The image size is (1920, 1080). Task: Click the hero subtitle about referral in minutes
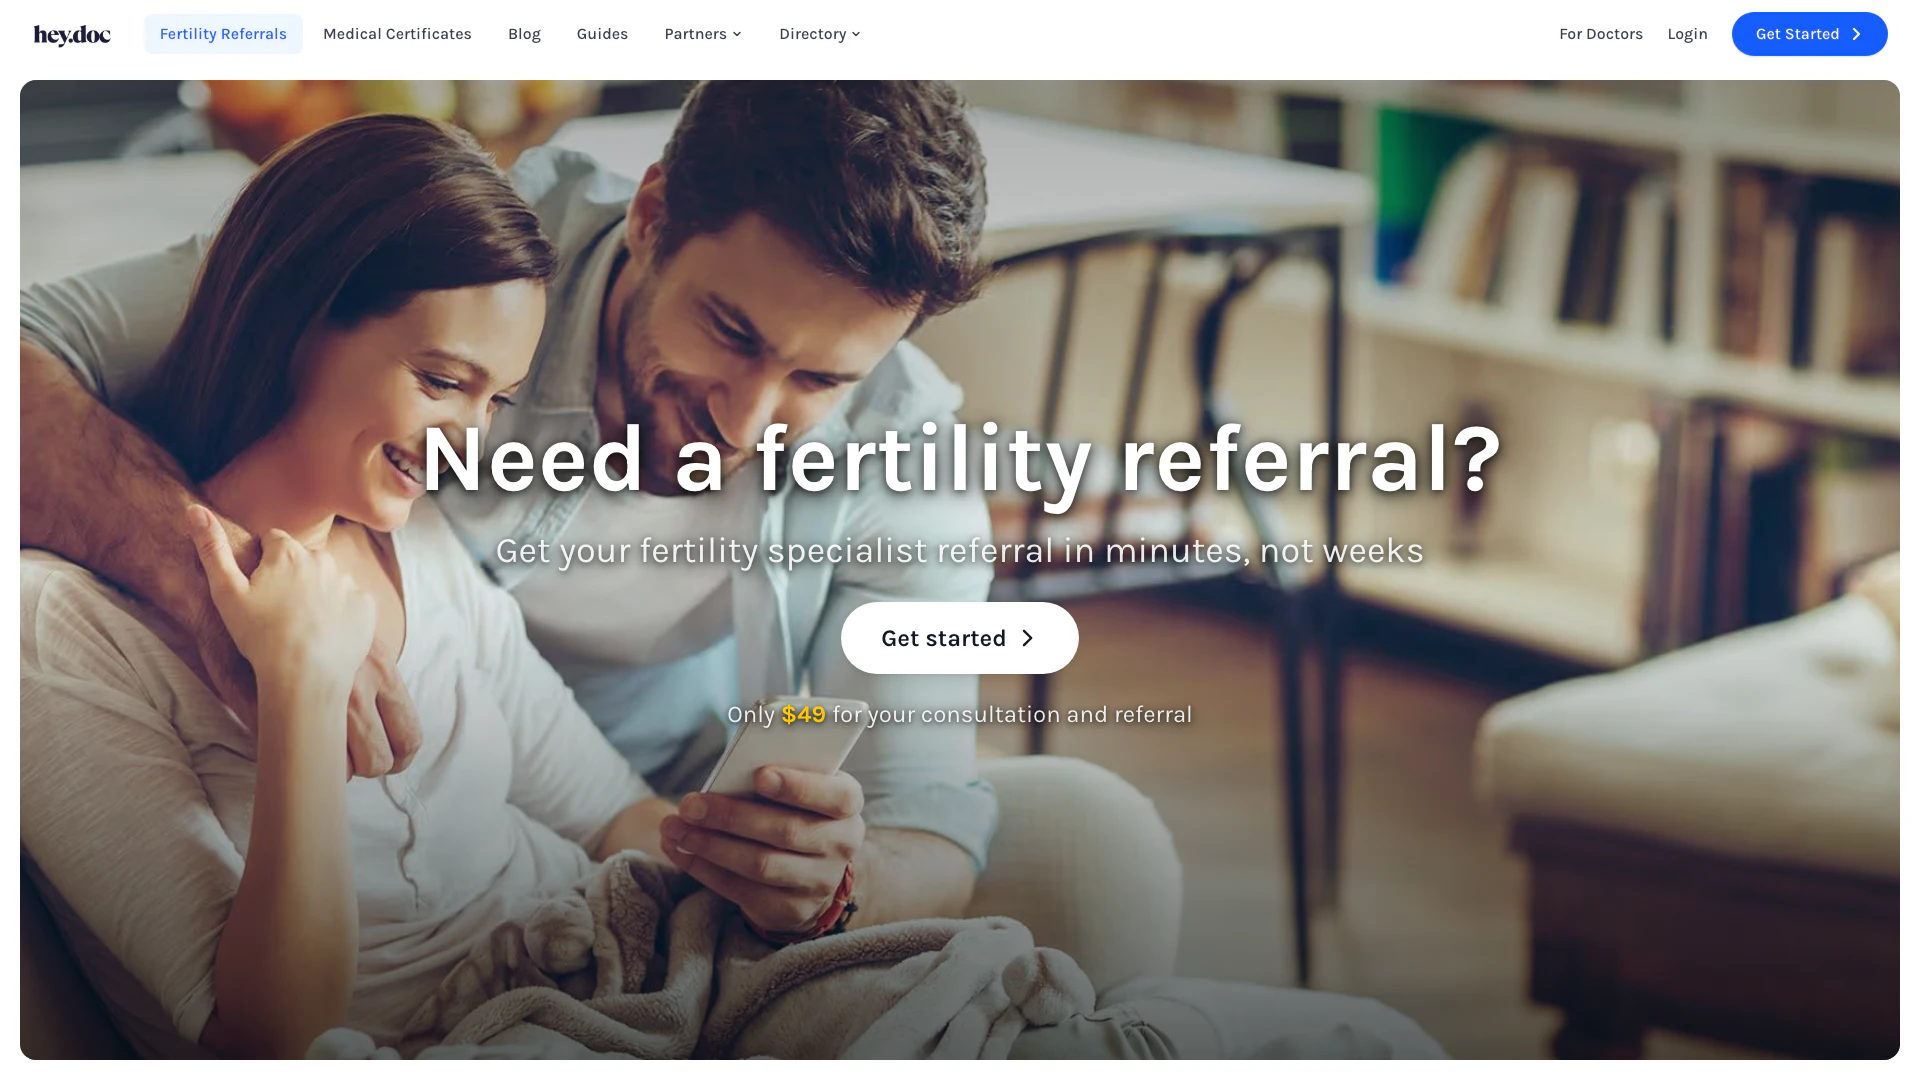tap(959, 551)
